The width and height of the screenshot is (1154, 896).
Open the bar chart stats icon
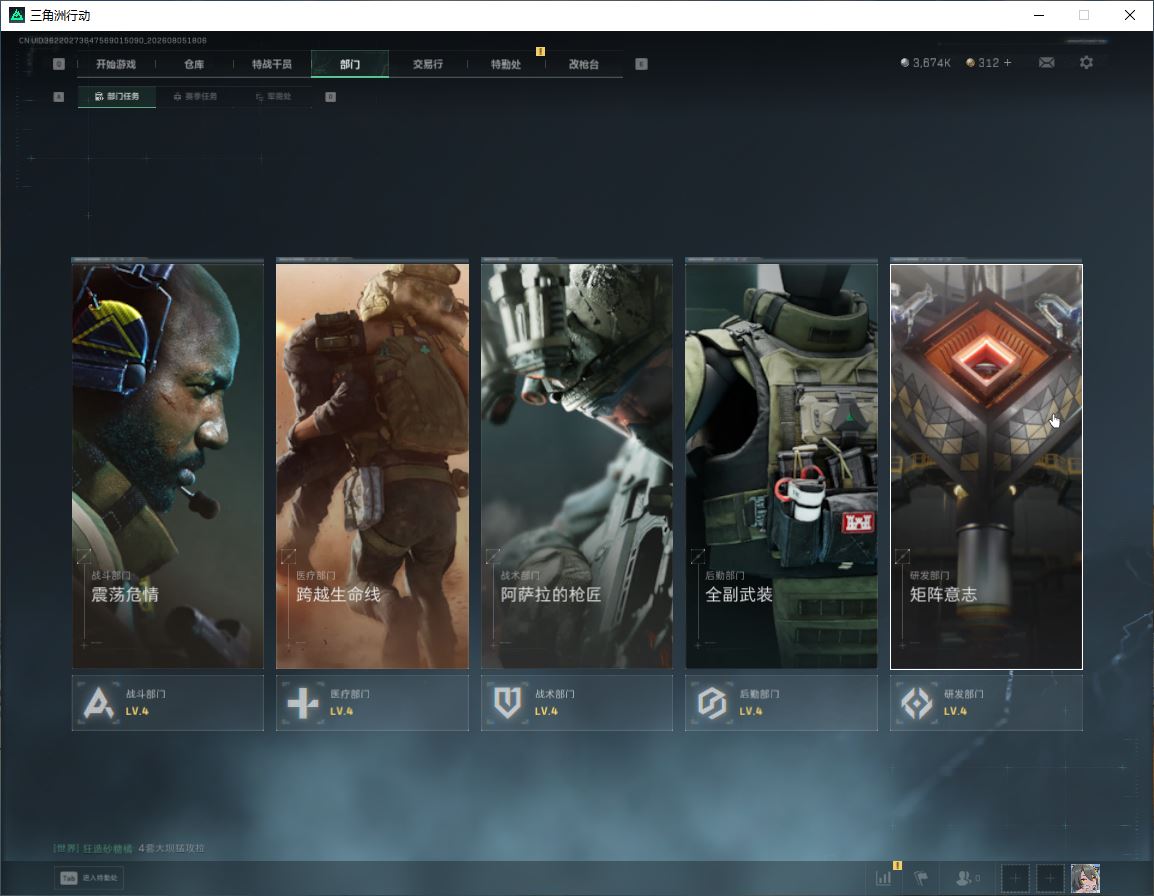click(x=883, y=878)
